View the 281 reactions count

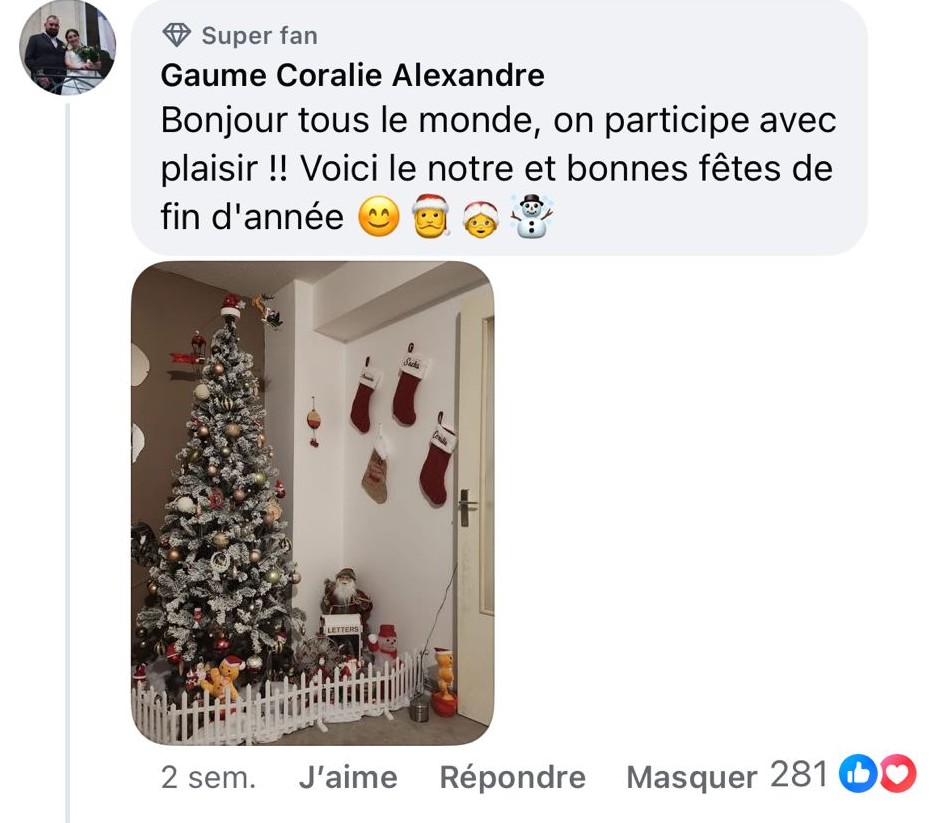[799, 774]
